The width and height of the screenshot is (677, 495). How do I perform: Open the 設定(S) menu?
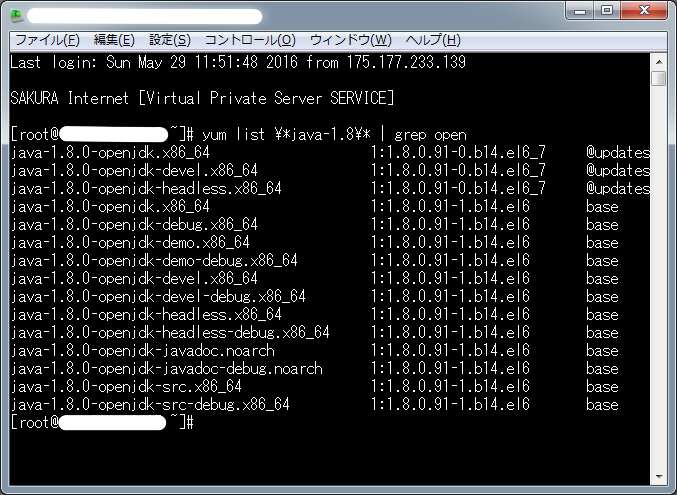point(170,40)
